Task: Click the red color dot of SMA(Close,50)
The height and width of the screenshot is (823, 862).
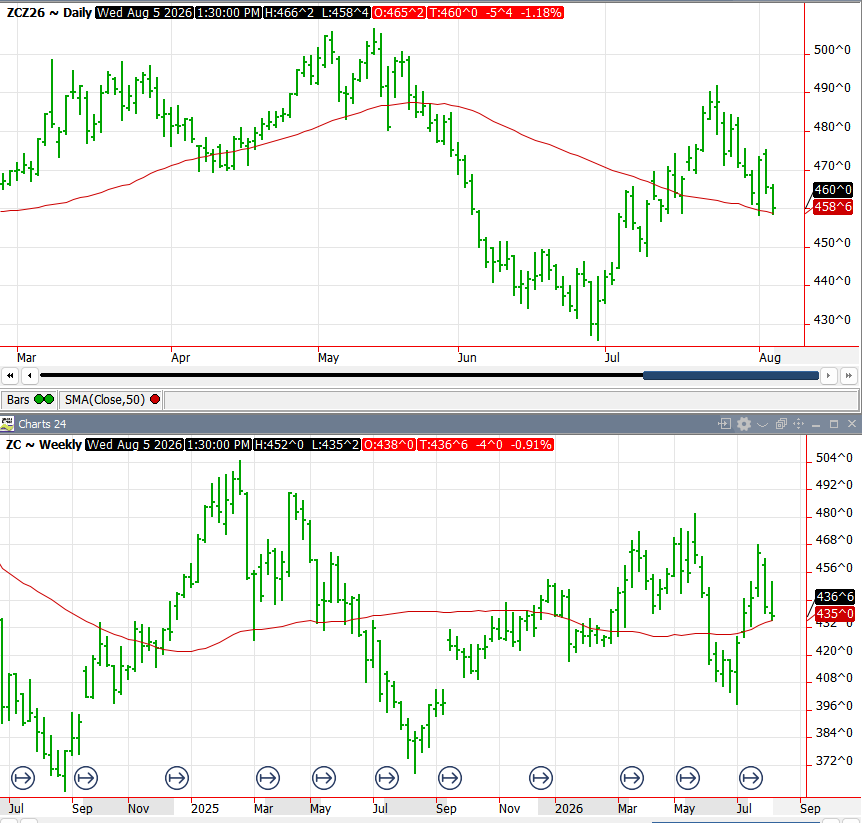Action: point(155,399)
